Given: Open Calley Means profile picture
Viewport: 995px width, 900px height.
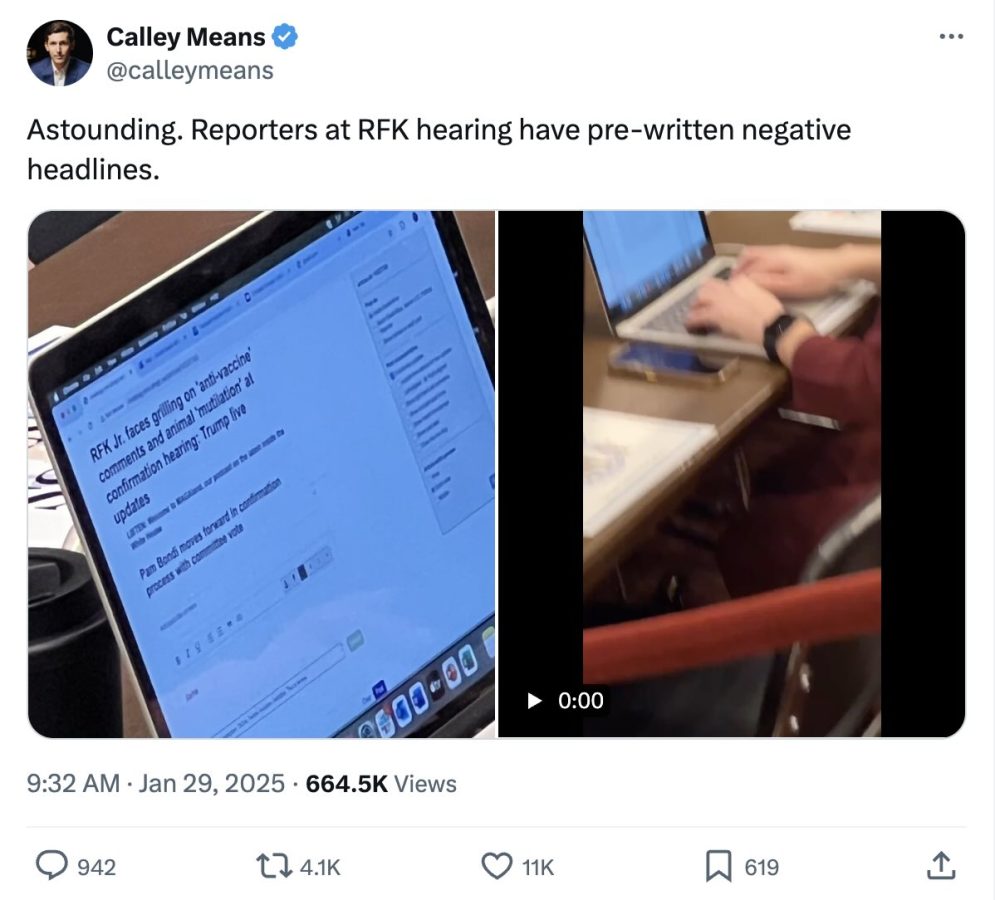Looking at the screenshot, I should coord(60,53).
